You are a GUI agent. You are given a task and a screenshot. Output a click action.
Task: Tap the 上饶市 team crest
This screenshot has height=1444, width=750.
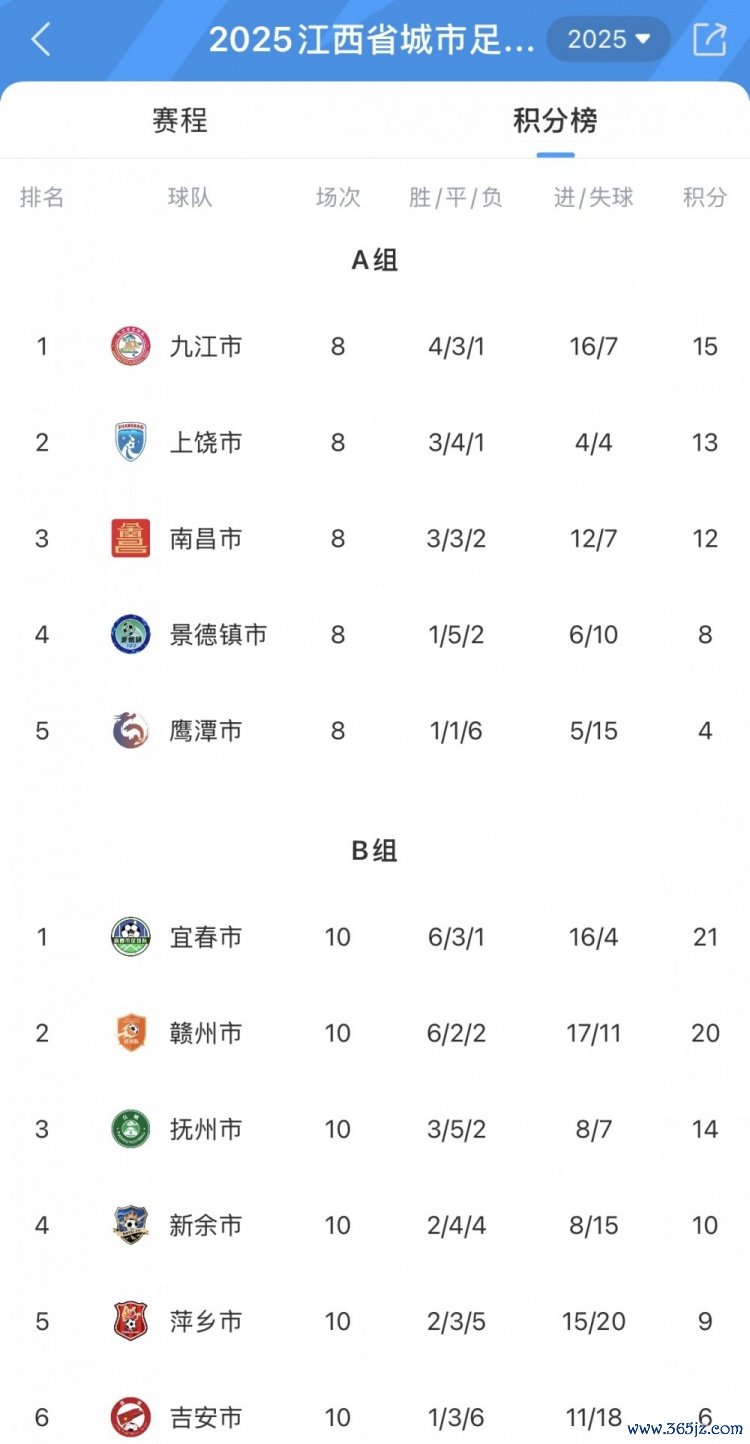pyautogui.click(x=130, y=442)
